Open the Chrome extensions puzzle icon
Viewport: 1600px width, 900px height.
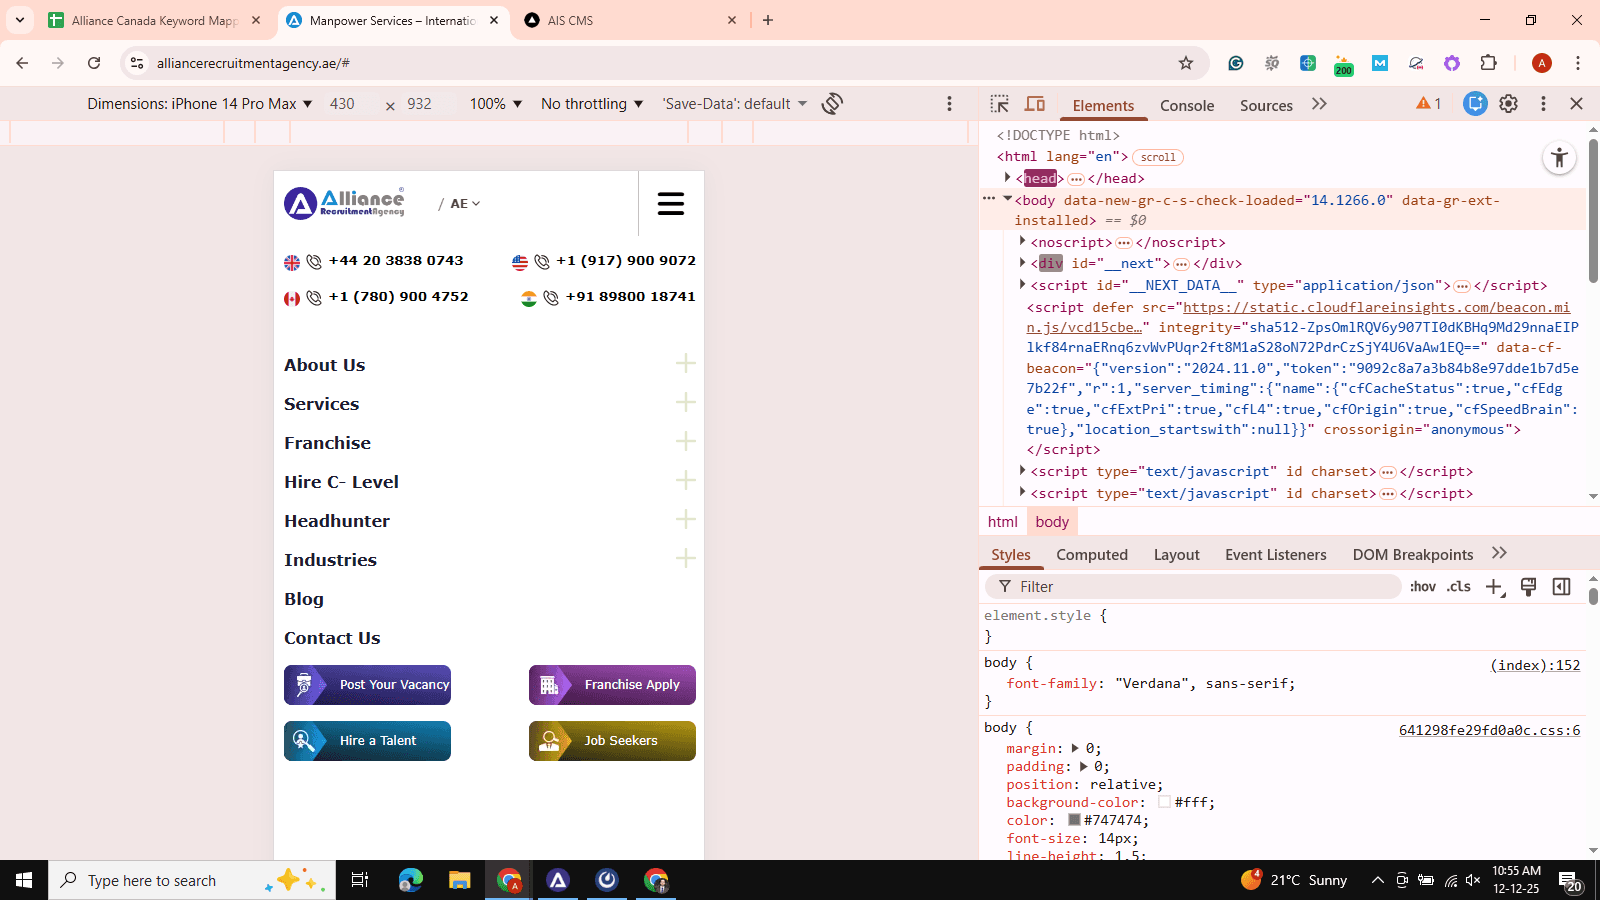click(x=1488, y=63)
